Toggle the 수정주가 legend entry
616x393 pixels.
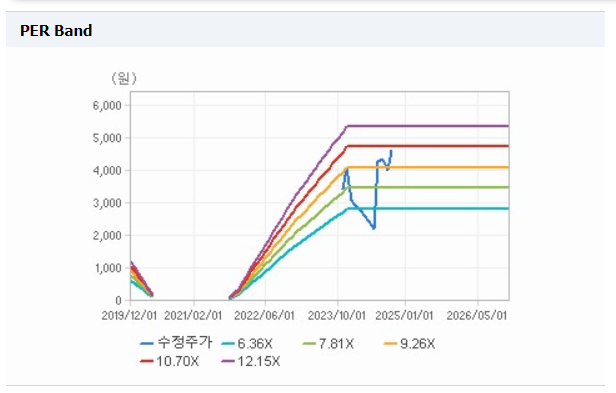click(x=176, y=343)
